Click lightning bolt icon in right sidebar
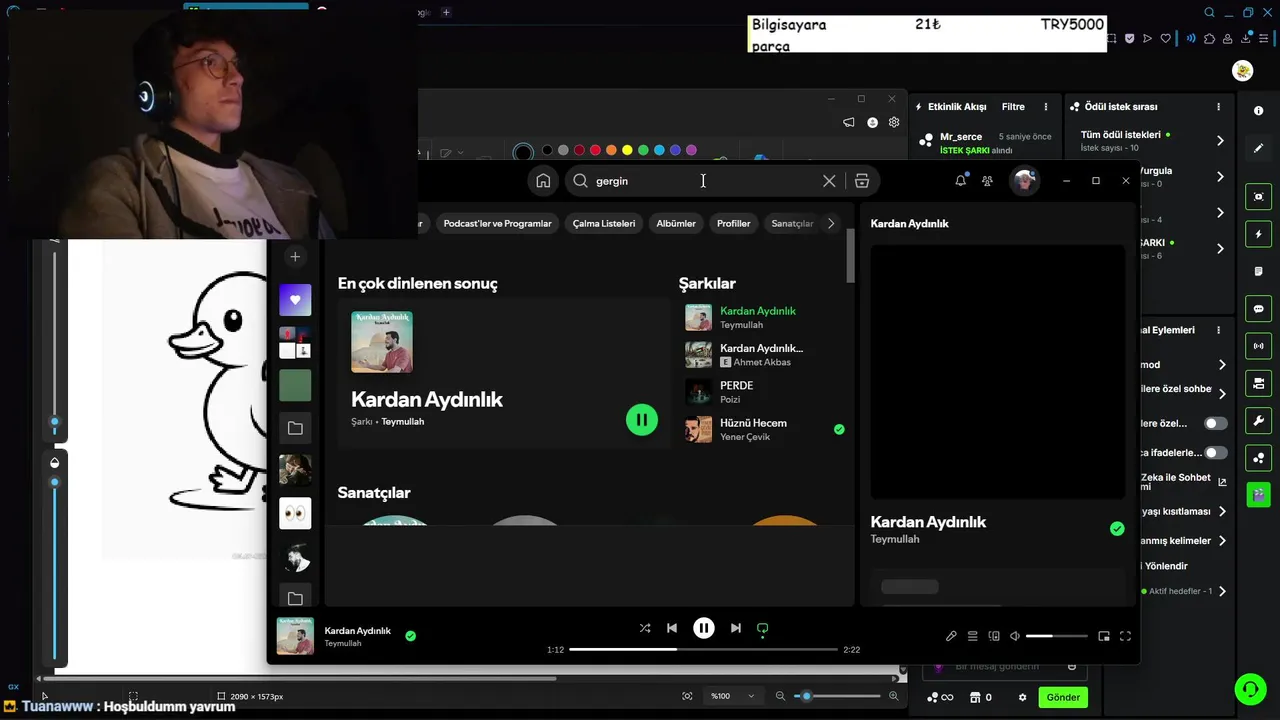Viewport: 1280px width, 720px height. click(1258, 234)
